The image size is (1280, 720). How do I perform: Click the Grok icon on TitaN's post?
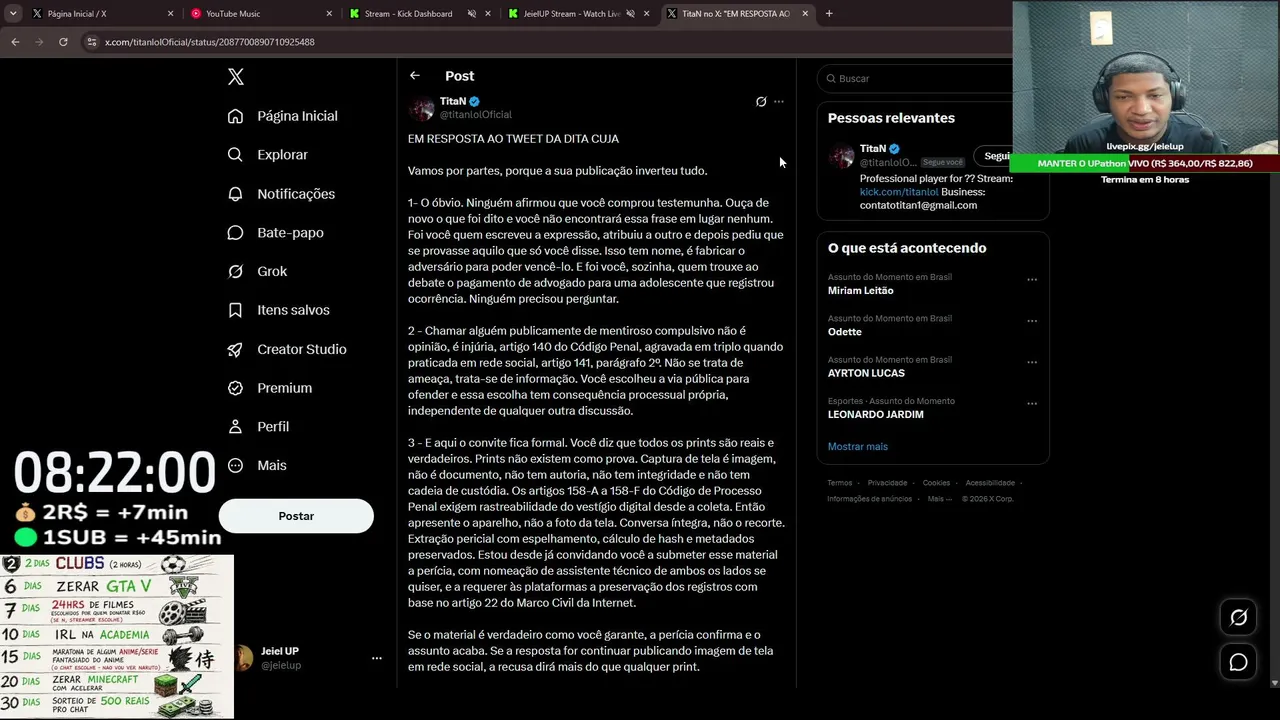(761, 102)
